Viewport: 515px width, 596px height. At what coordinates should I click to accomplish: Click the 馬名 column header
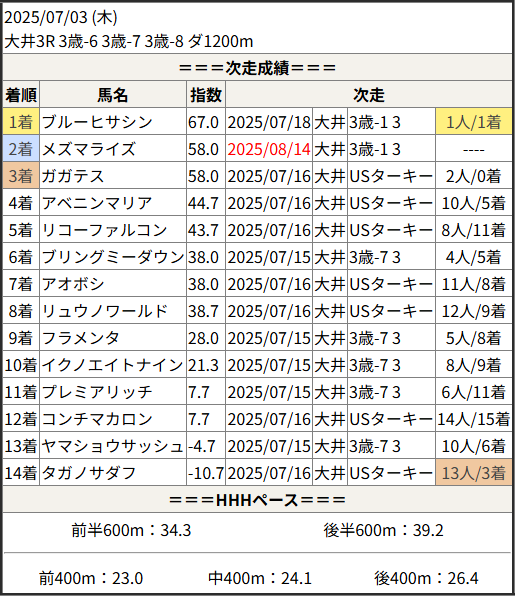[x=113, y=95]
